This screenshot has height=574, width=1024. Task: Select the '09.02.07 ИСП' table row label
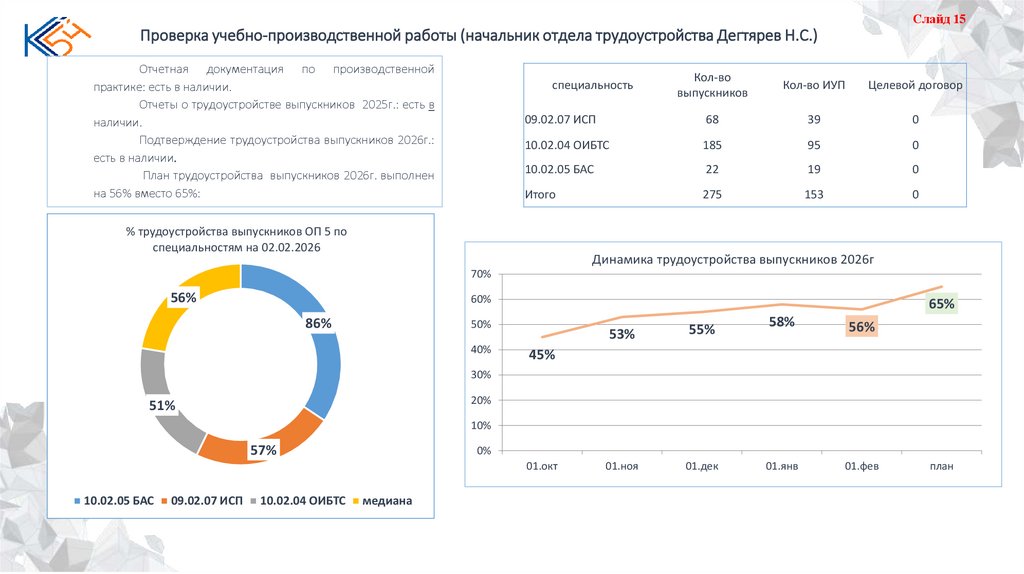[560, 120]
